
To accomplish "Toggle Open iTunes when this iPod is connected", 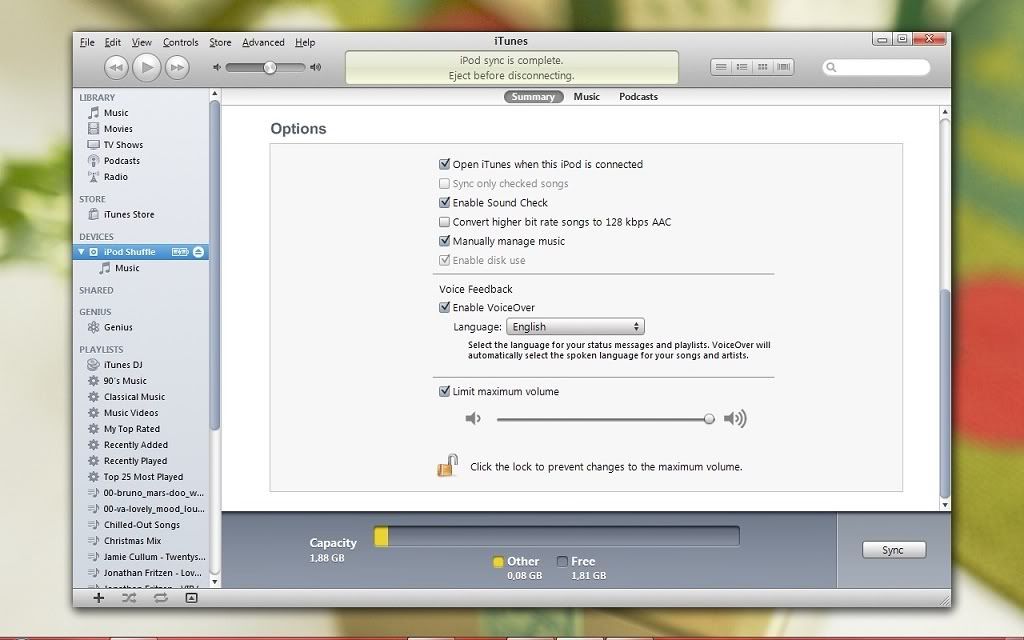I will click(x=445, y=164).
